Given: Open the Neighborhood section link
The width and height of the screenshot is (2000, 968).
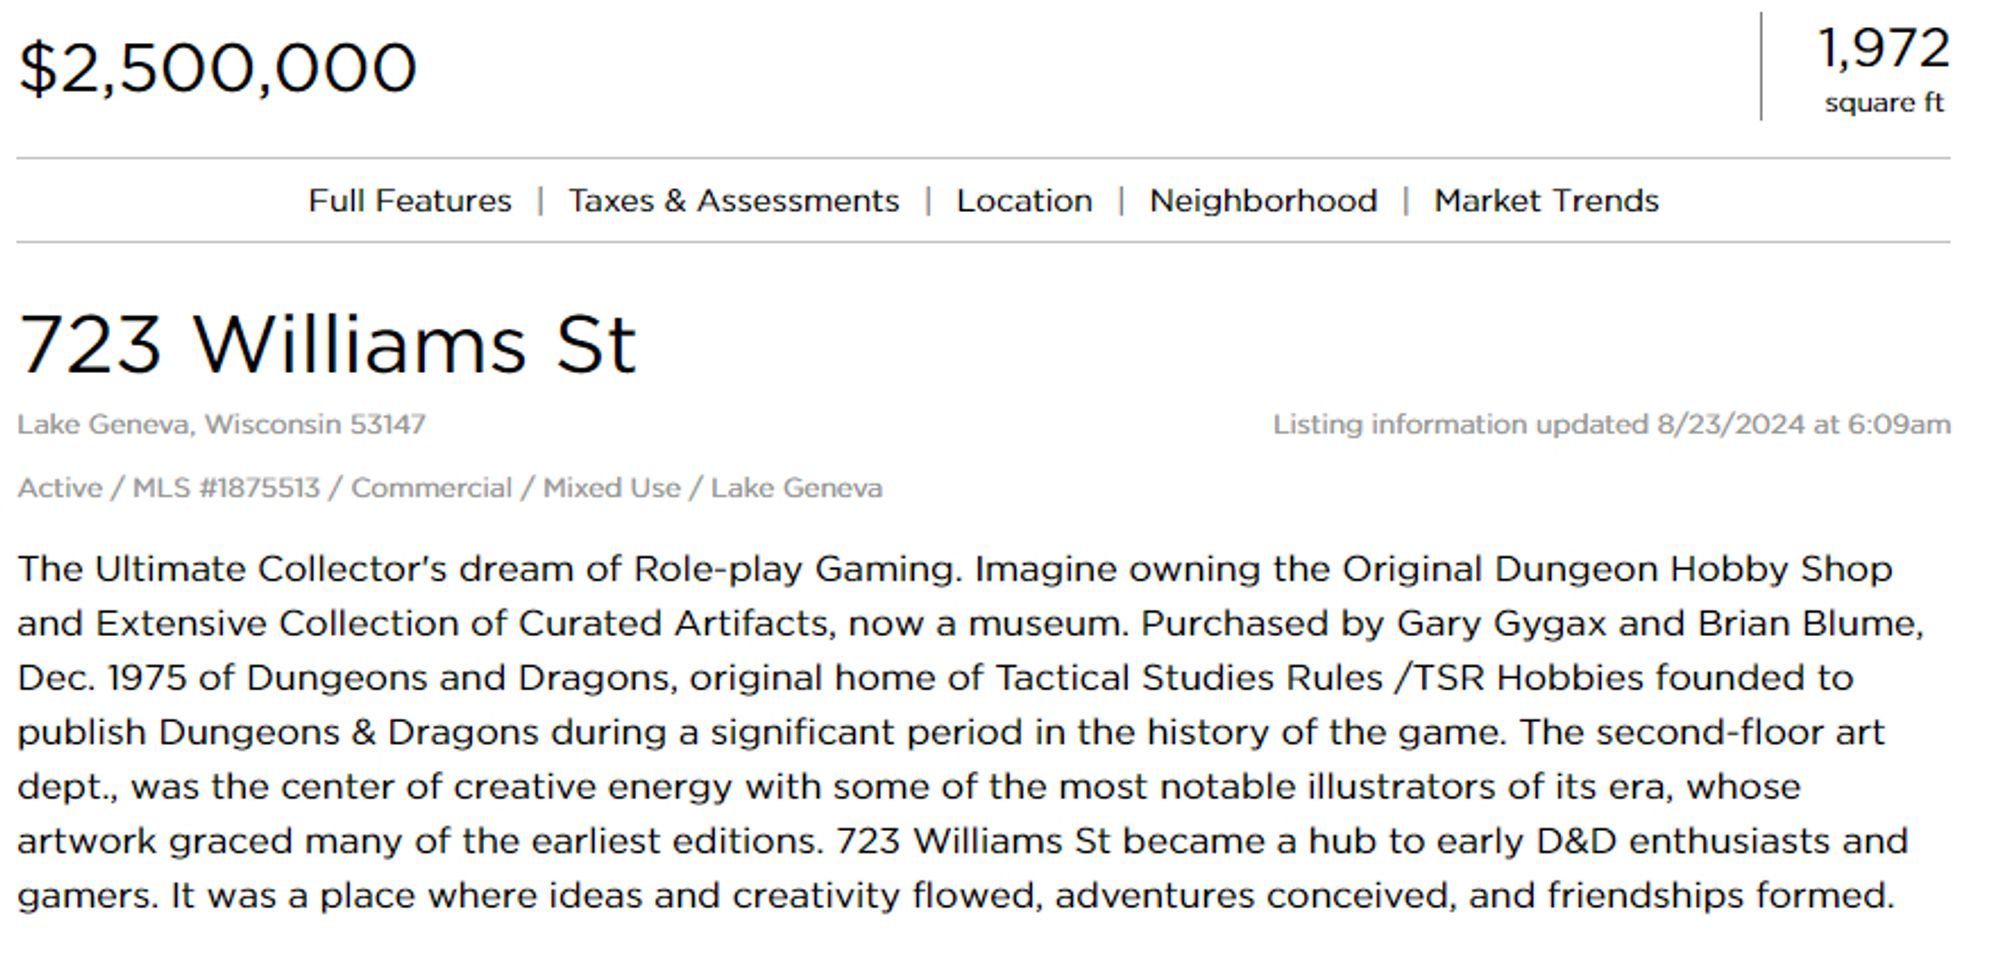Looking at the screenshot, I should pyautogui.click(x=1262, y=201).
